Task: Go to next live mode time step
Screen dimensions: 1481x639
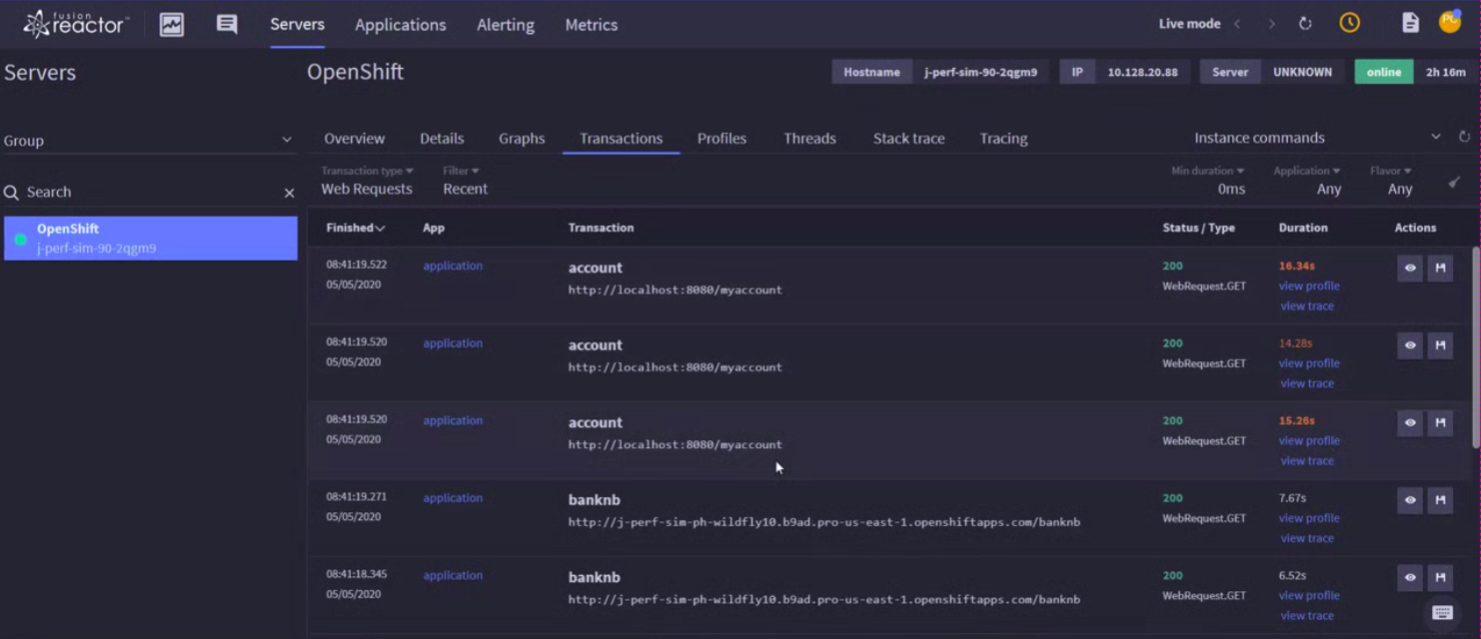Action: (x=1271, y=24)
